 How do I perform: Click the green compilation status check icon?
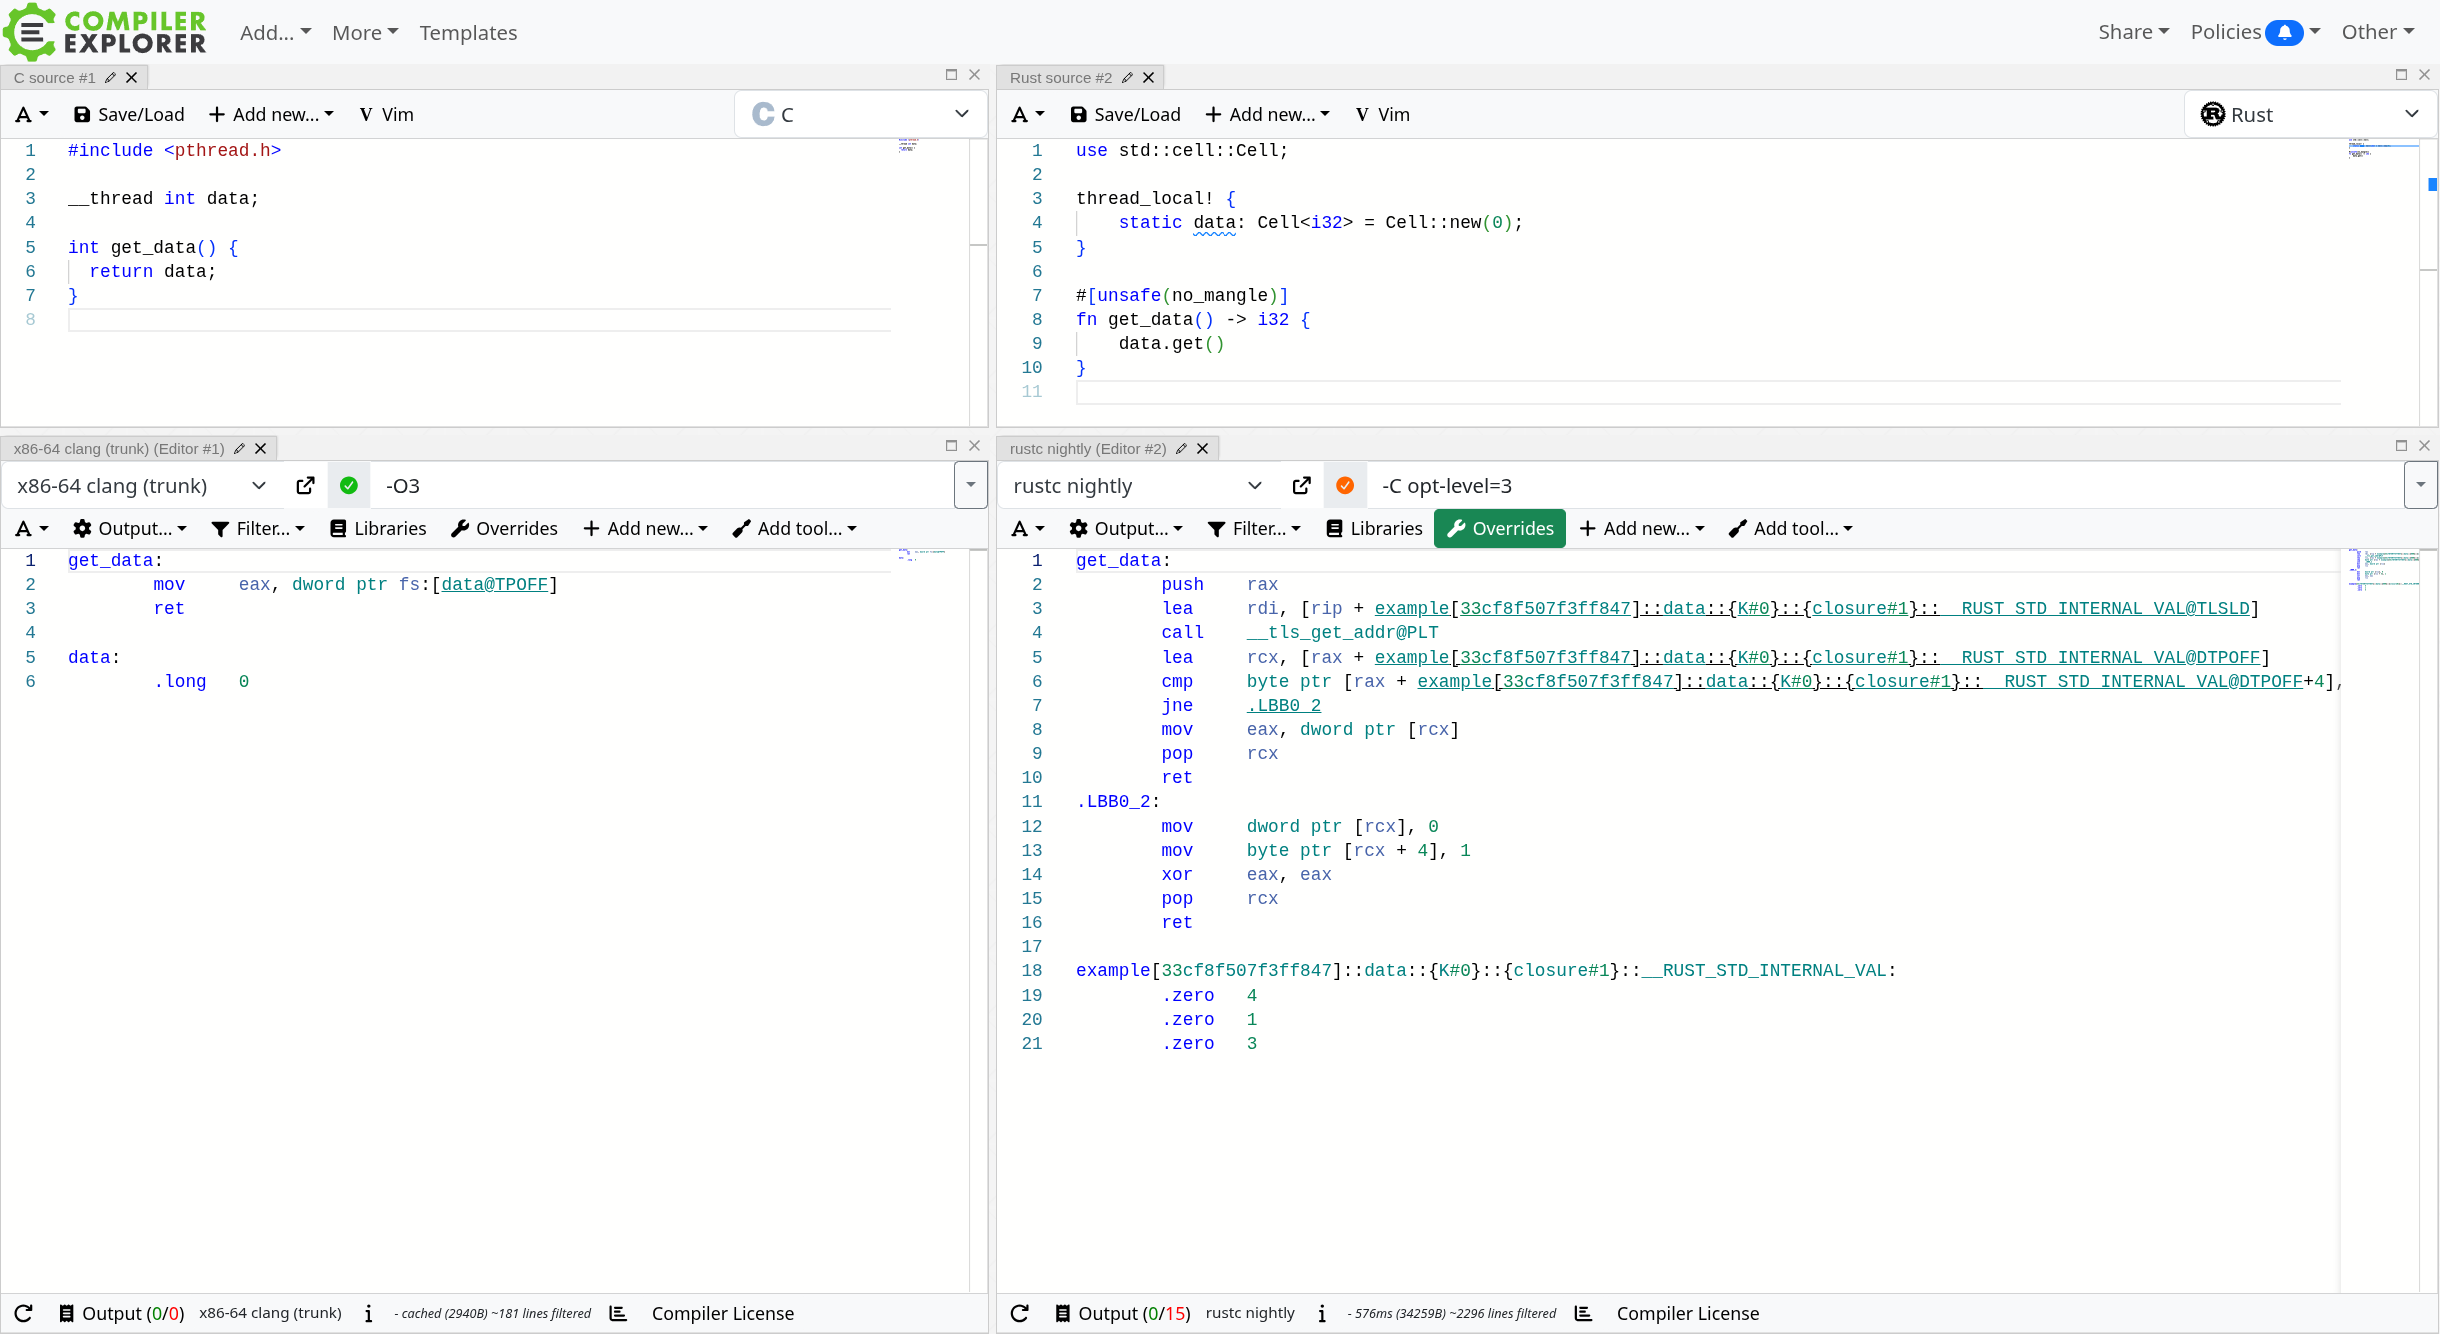pos(349,486)
